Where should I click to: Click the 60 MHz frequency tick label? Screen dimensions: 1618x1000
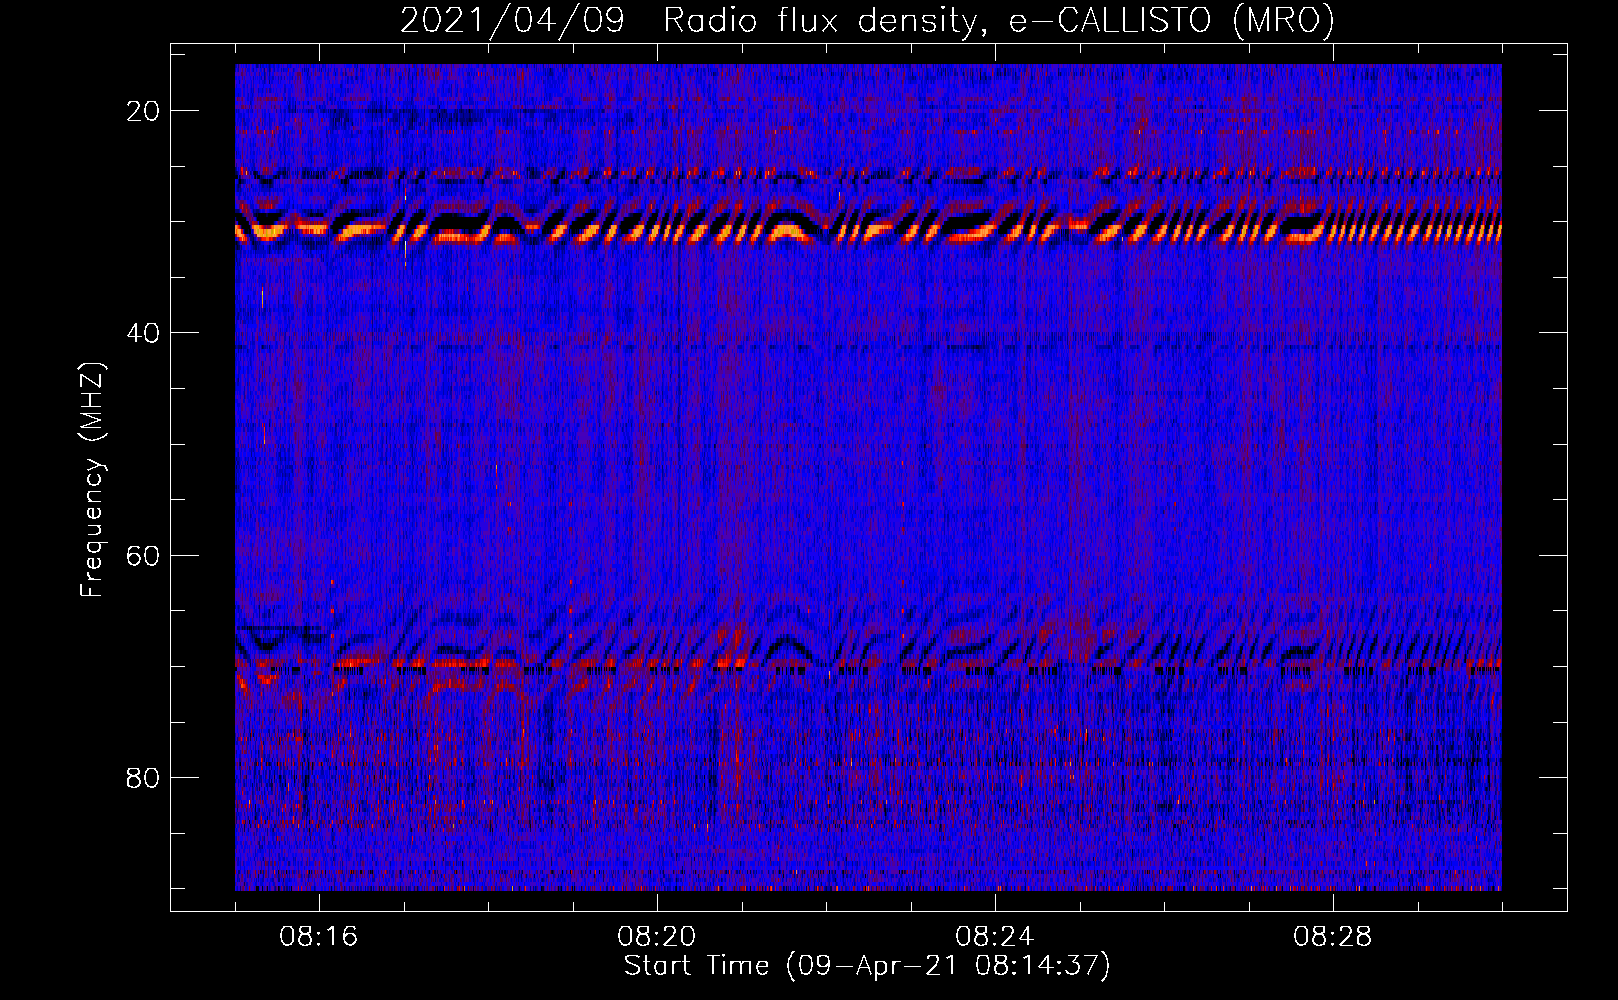pyautogui.click(x=143, y=555)
